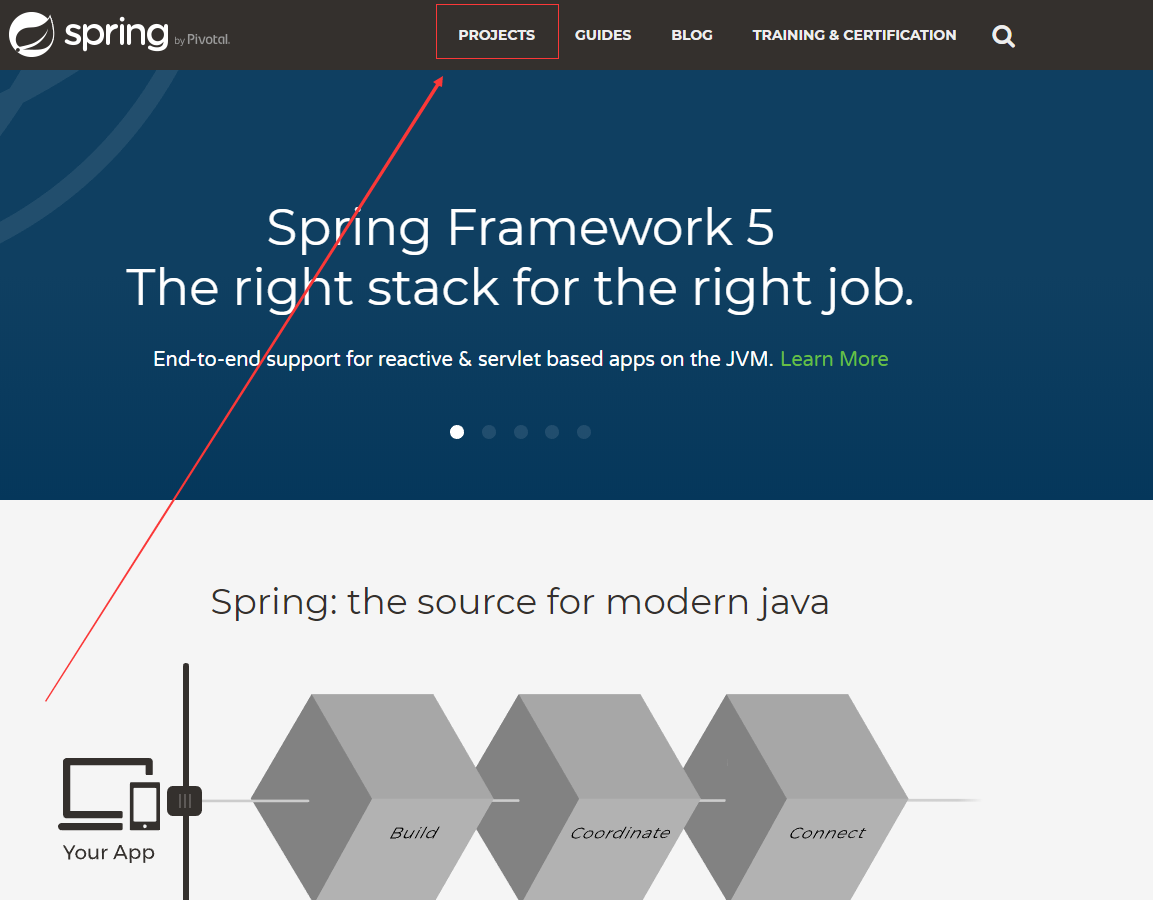
Task: Click the Spring Framework 5 heading
Action: [x=520, y=229]
